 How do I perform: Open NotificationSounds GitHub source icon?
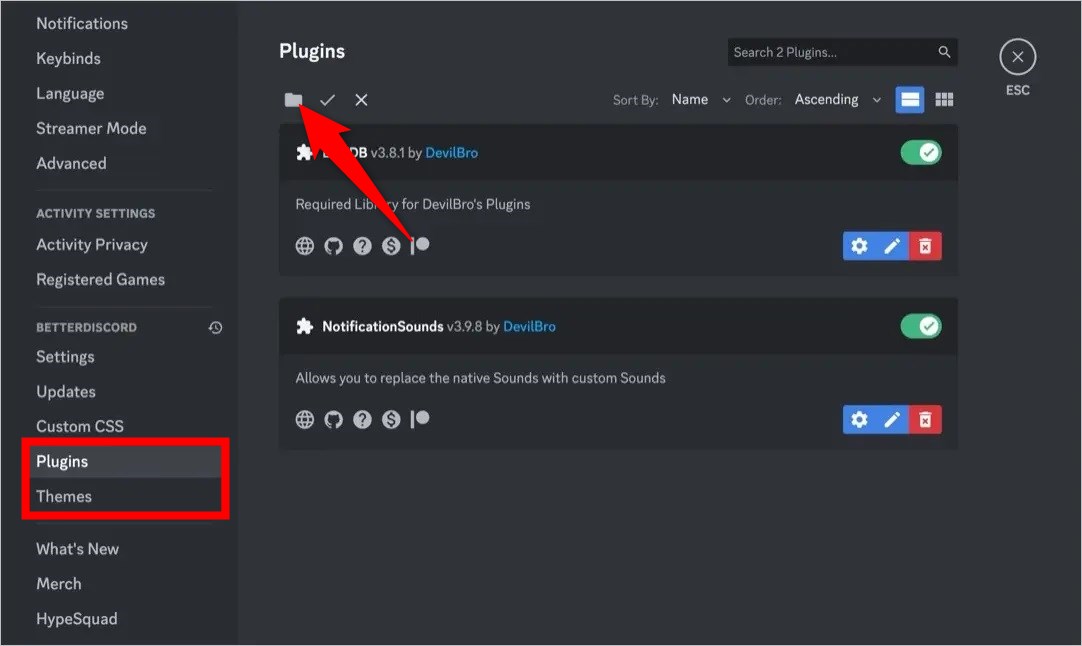click(x=333, y=419)
